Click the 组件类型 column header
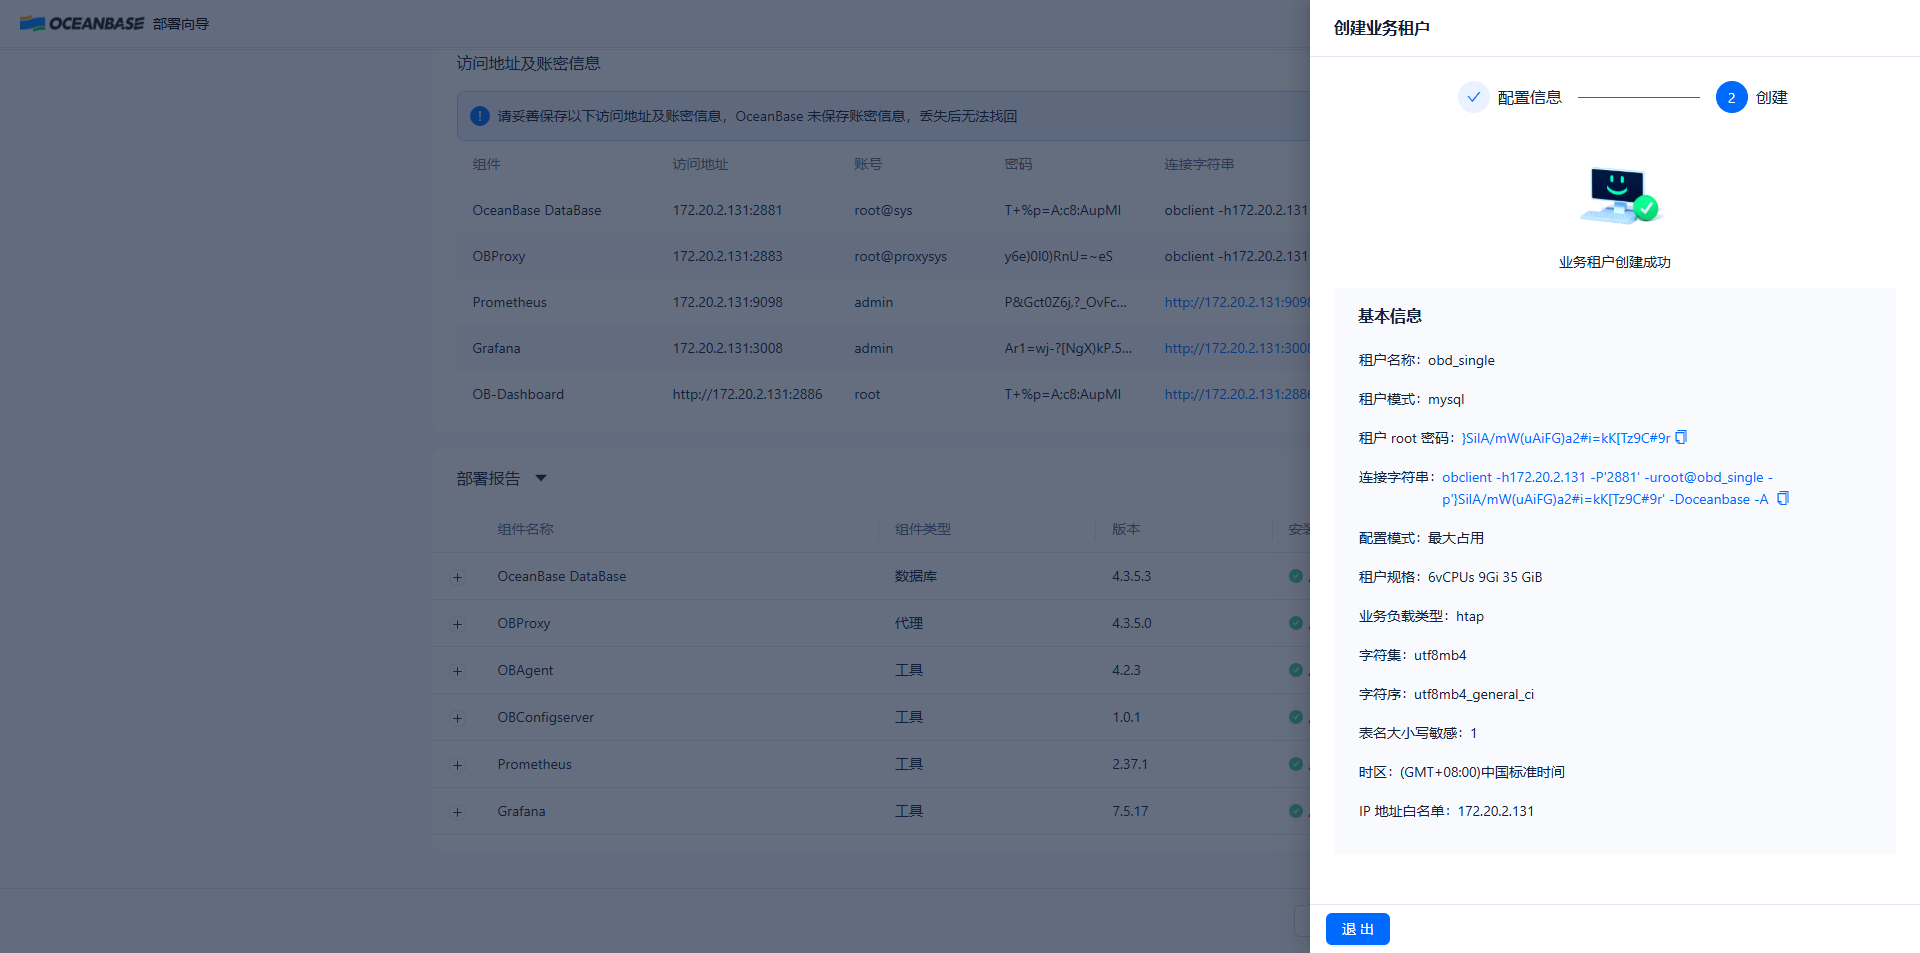Screen dimensions: 1920x953 (x=922, y=529)
